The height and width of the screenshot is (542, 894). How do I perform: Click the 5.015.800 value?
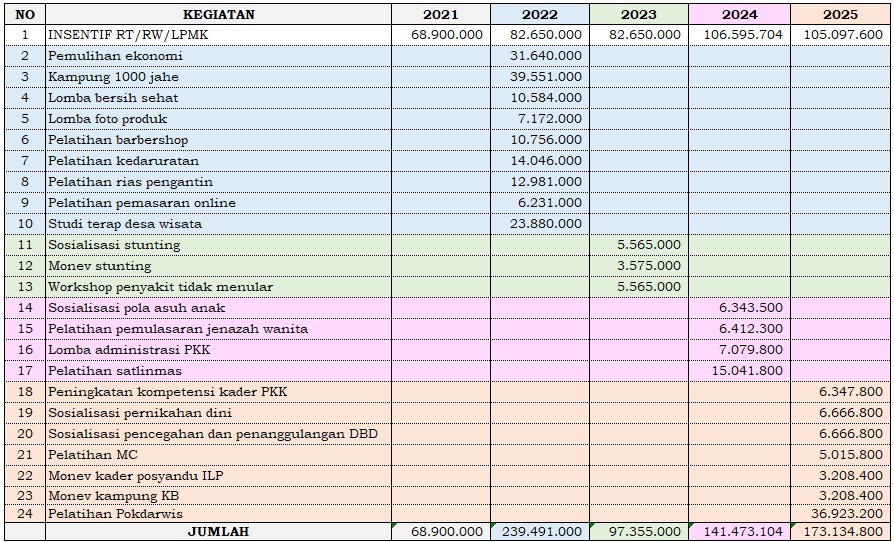(x=851, y=455)
